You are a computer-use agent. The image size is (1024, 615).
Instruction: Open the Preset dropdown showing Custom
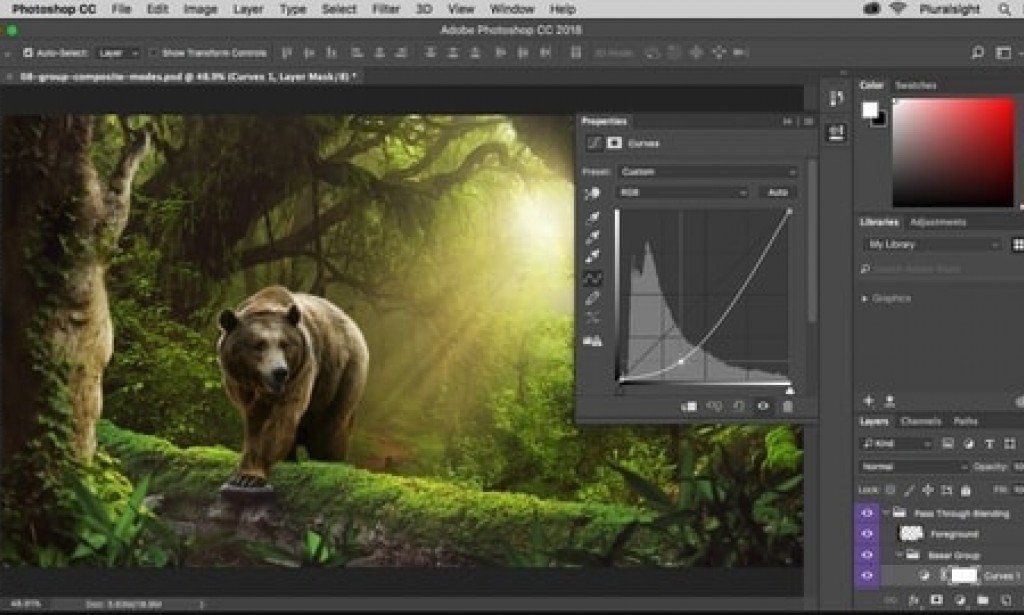(x=707, y=172)
